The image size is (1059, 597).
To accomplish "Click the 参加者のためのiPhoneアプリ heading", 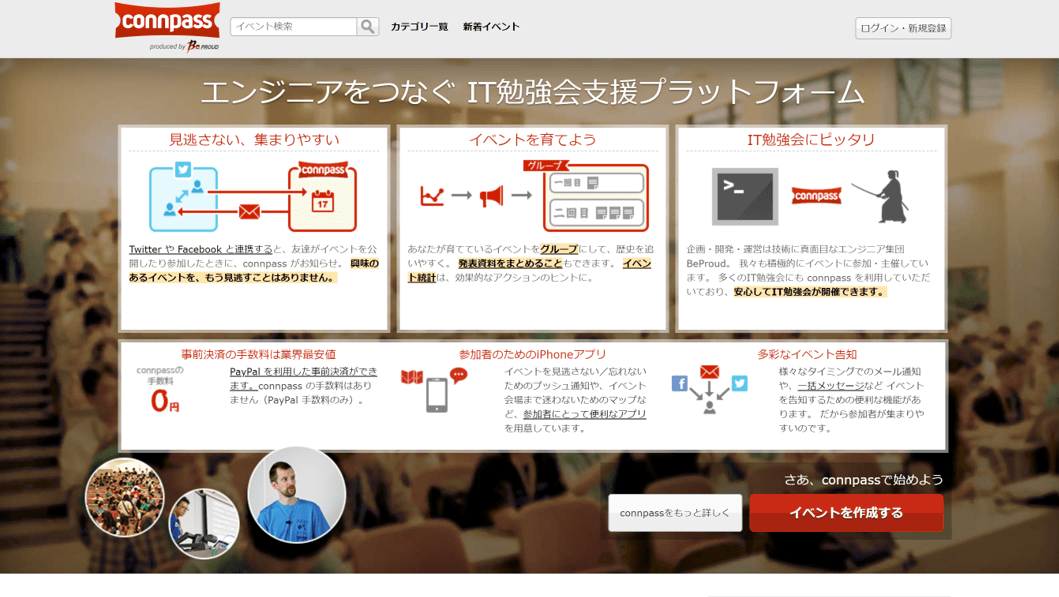I will [x=532, y=354].
